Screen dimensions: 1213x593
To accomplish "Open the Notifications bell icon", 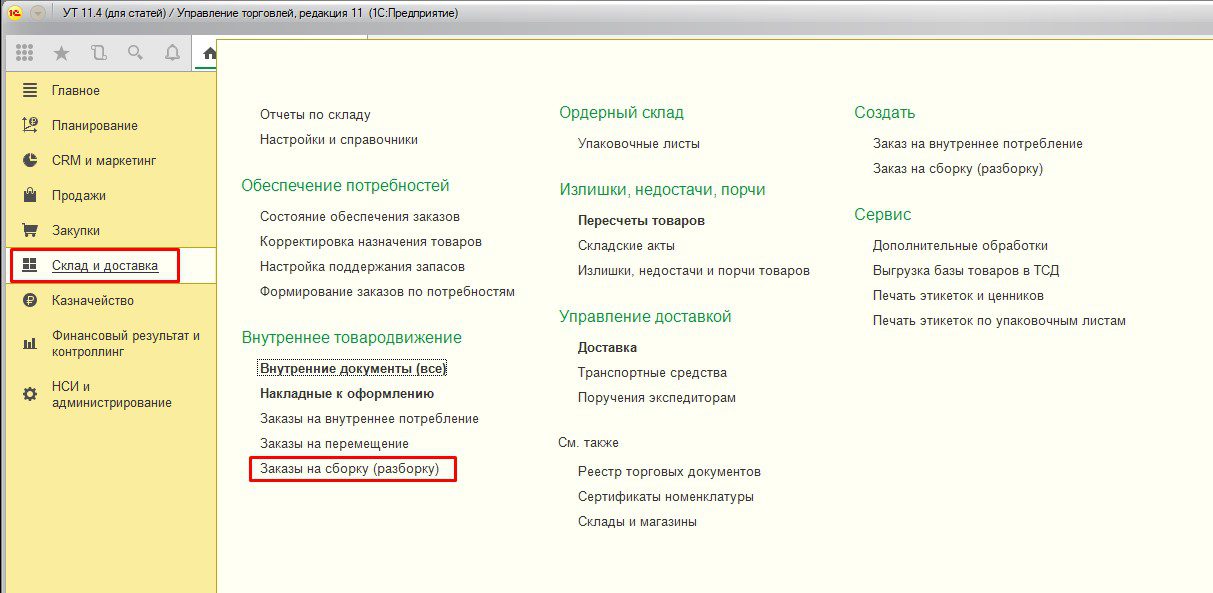I will click(172, 53).
